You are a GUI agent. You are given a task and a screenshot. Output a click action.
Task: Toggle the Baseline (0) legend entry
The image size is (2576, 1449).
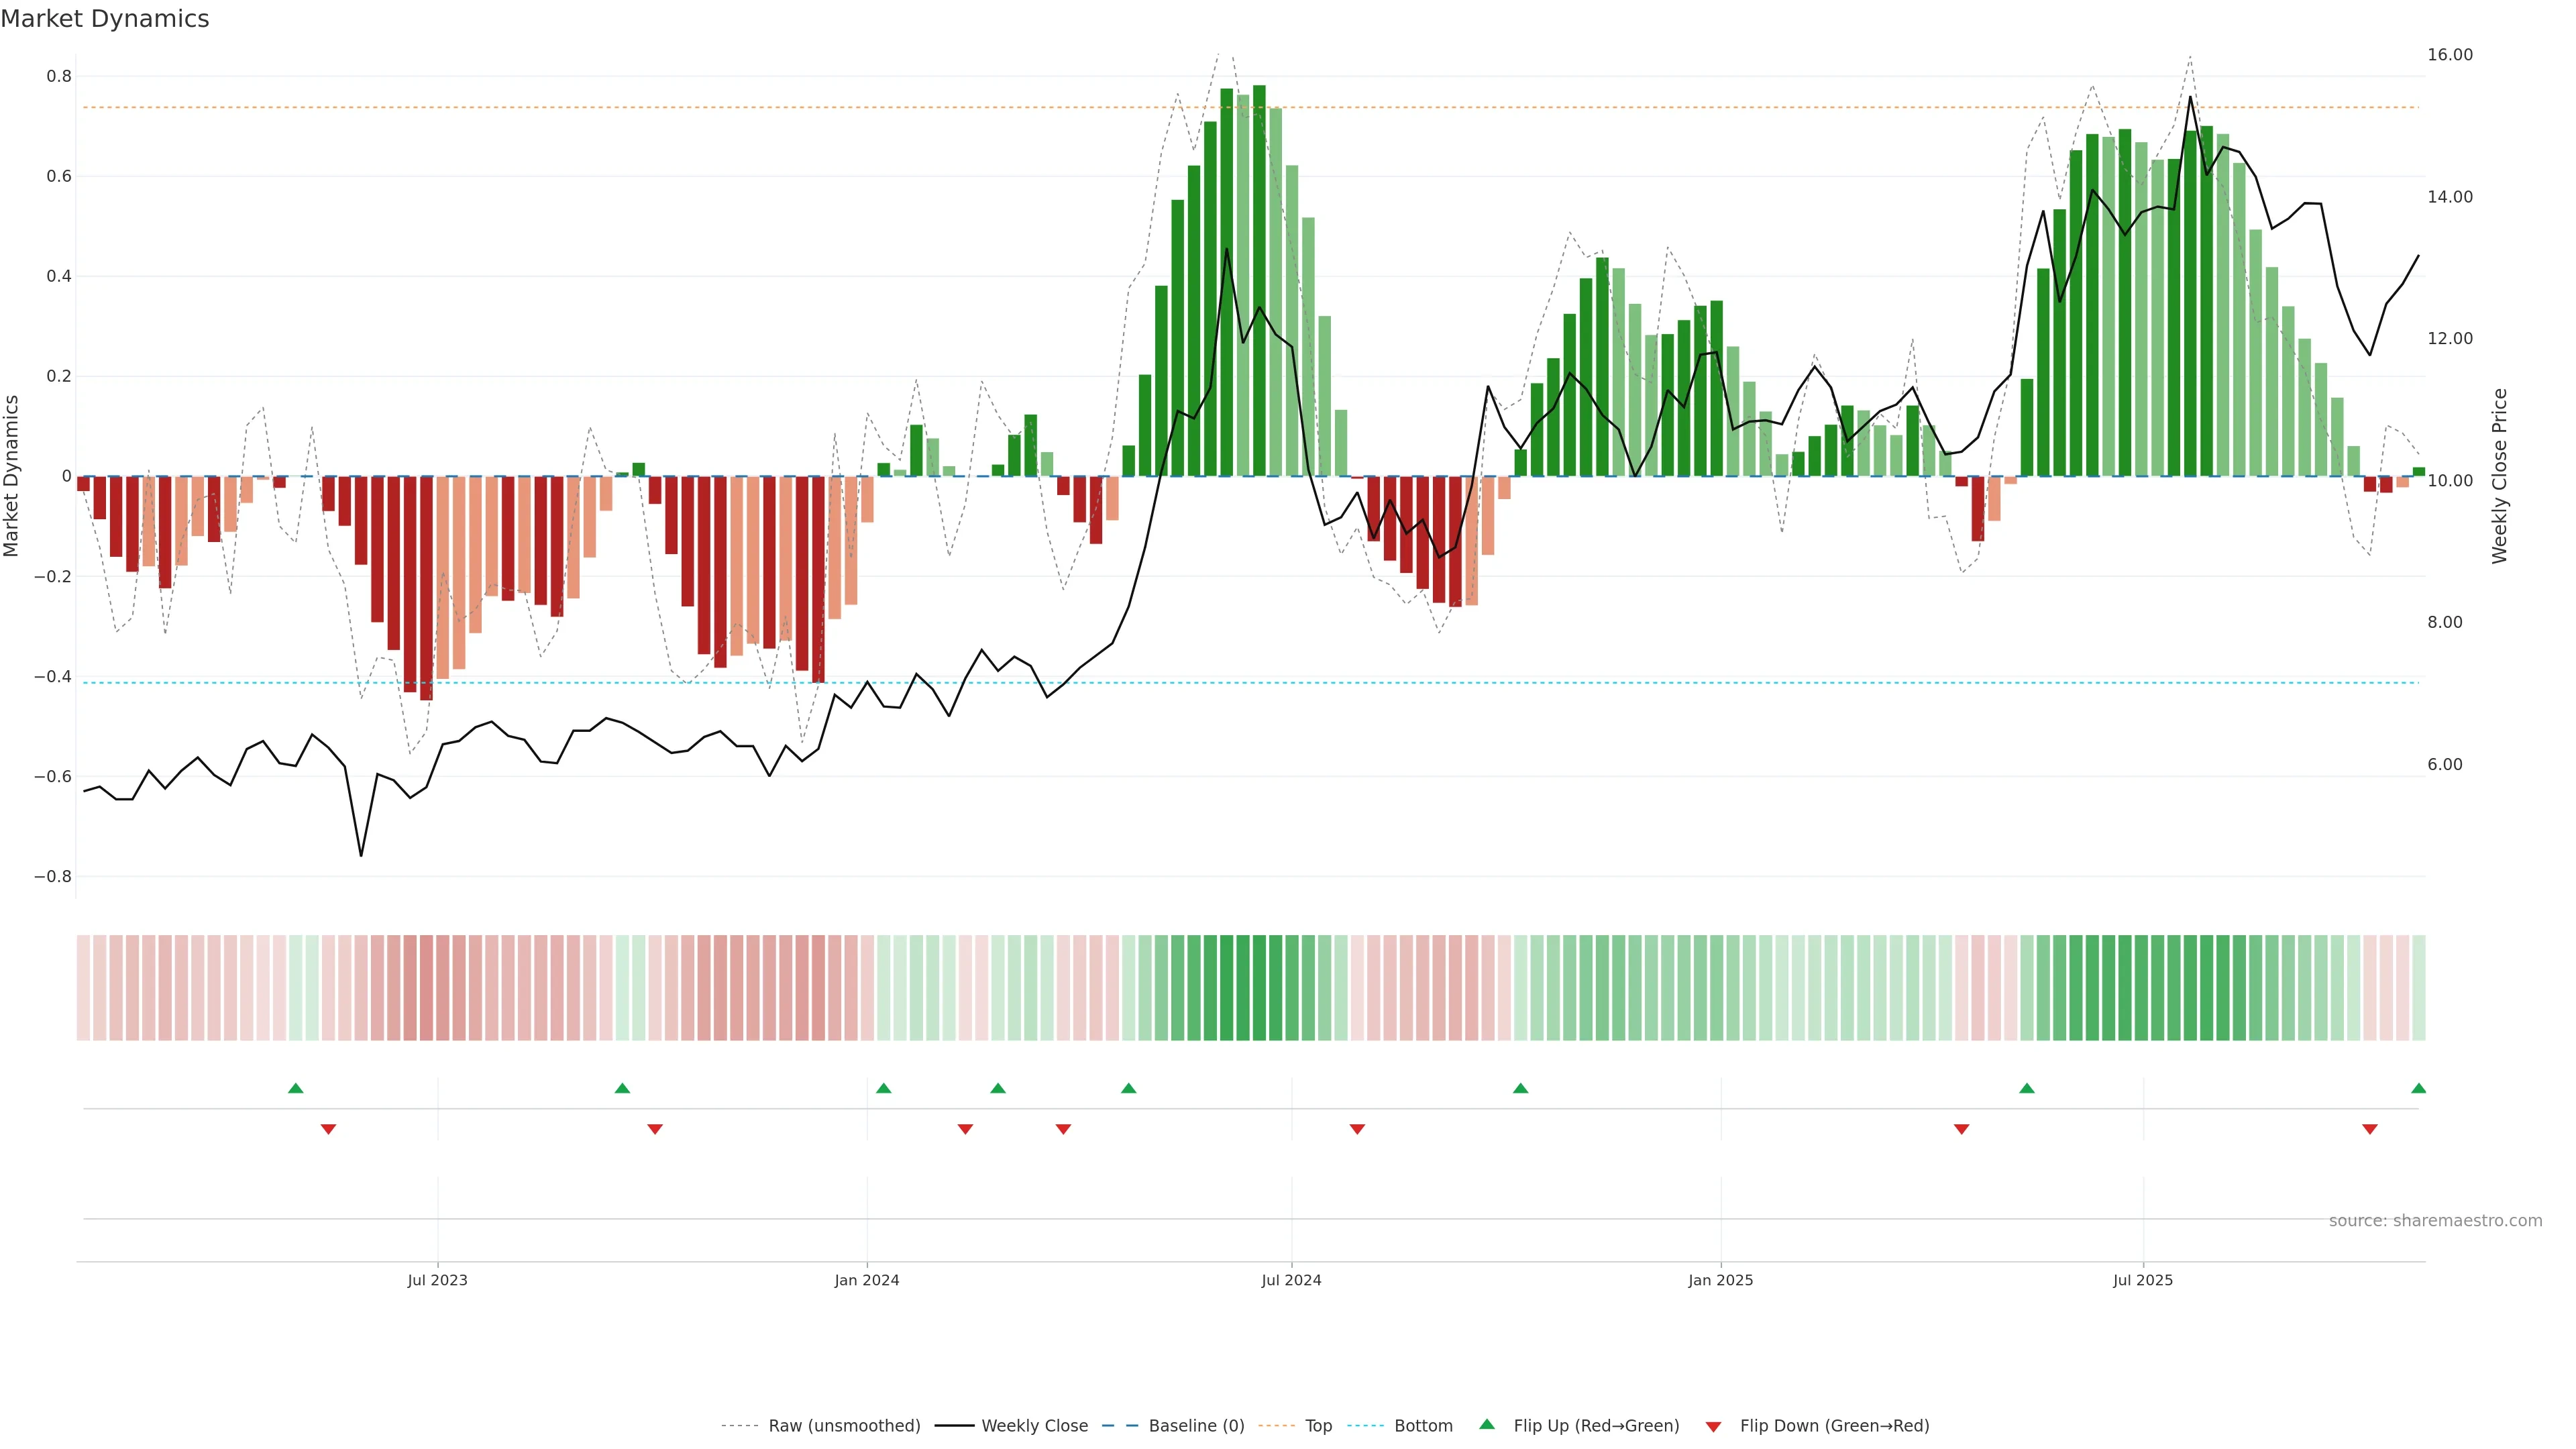[1196, 1426]
